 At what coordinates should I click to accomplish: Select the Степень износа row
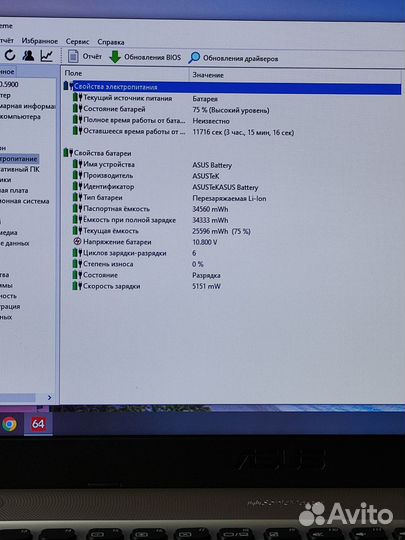point(232,264)
